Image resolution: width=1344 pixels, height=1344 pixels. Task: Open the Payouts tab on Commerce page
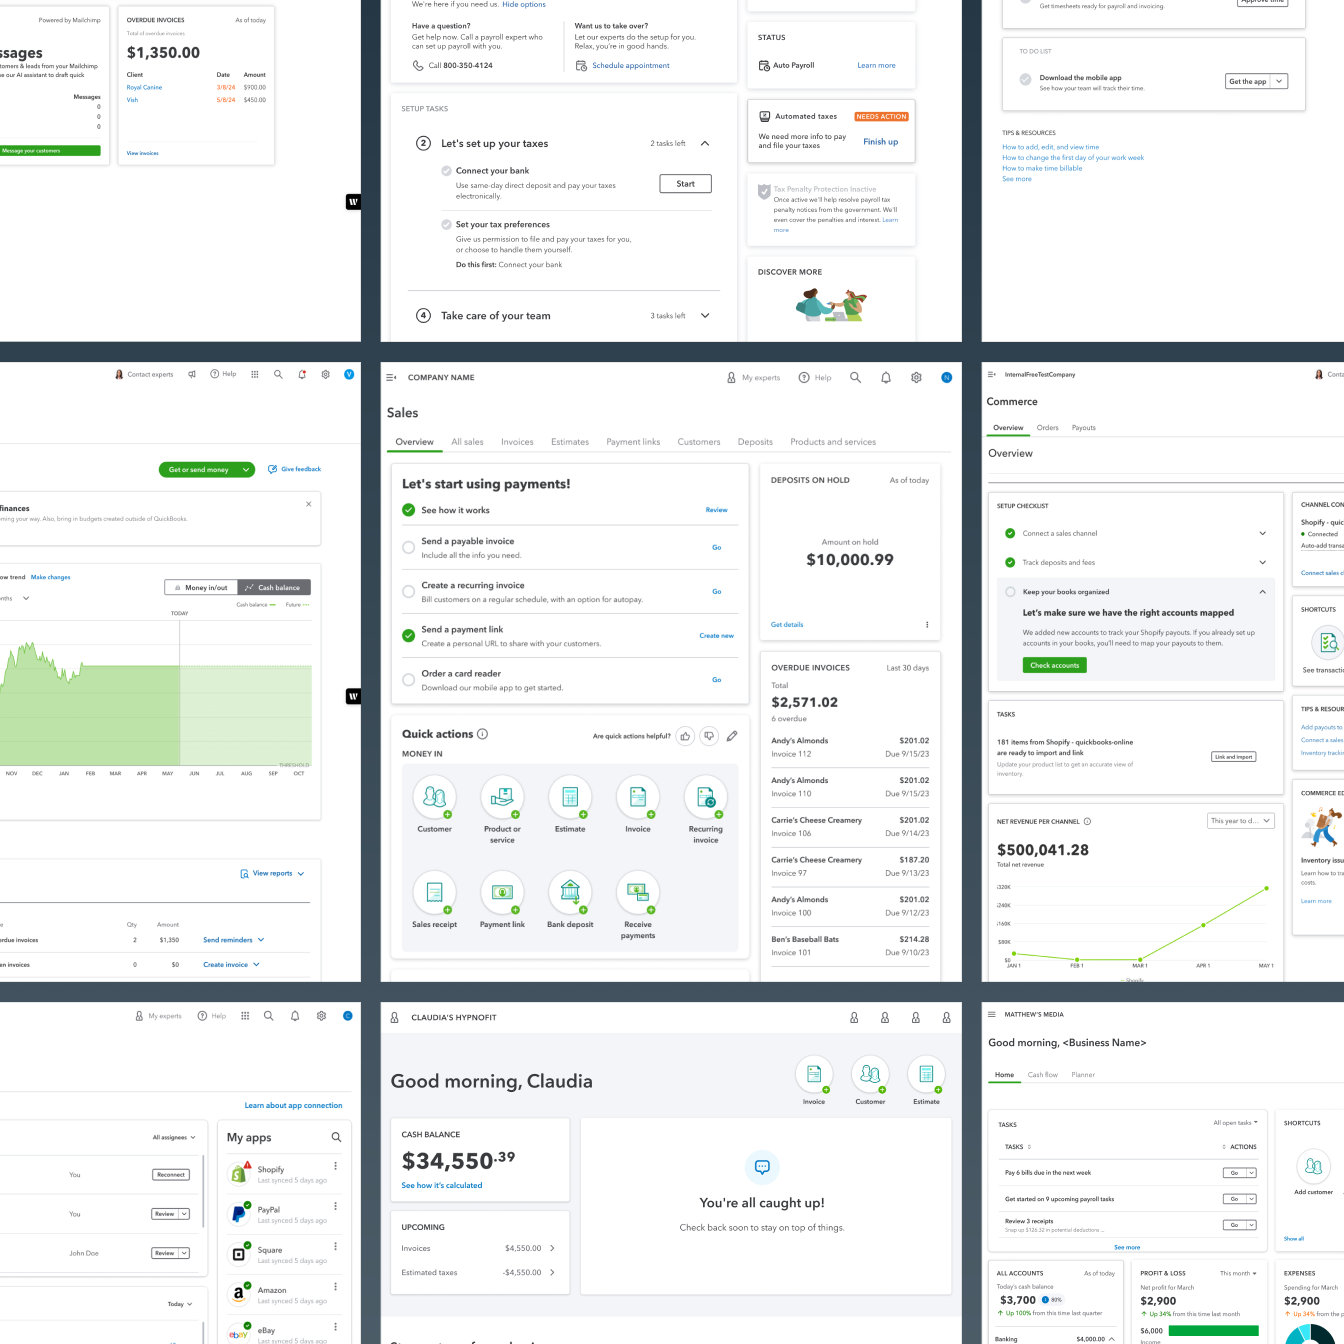click(1084, 428)
